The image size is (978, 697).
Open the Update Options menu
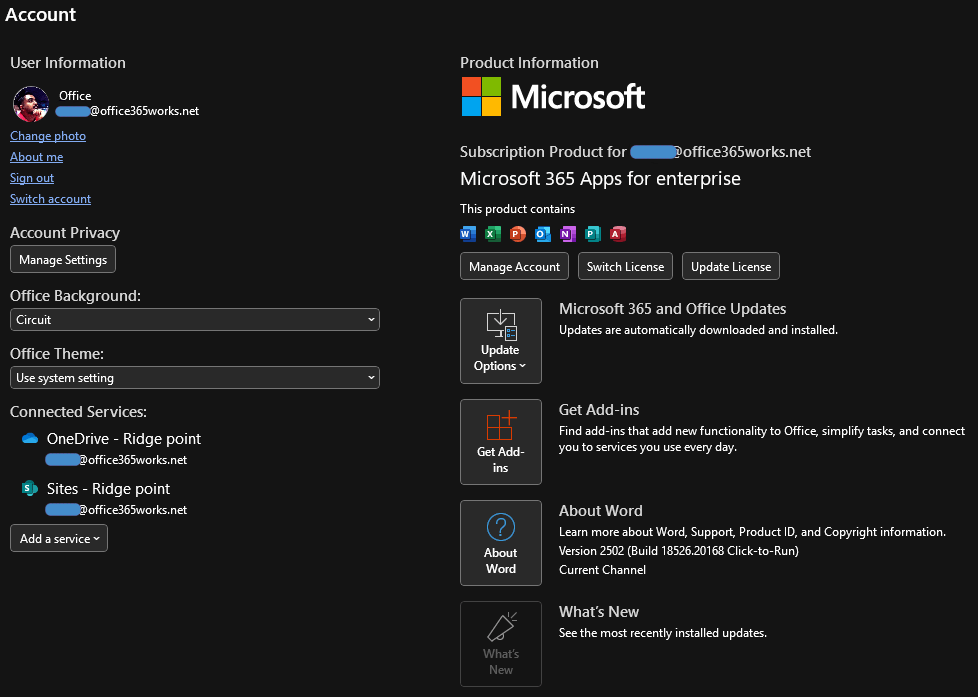(x=501, y=341)
